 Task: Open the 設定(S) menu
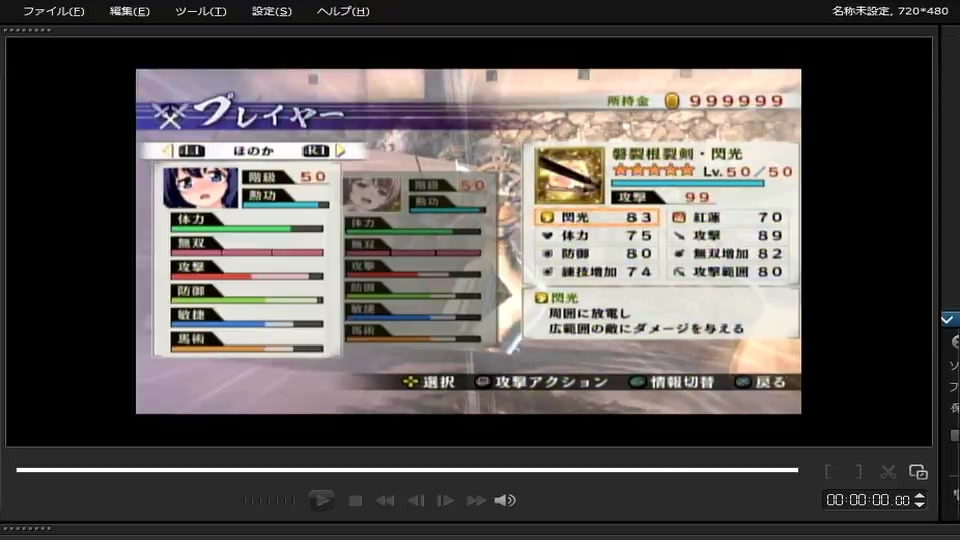pyautogui.click(x=272, y=11)
